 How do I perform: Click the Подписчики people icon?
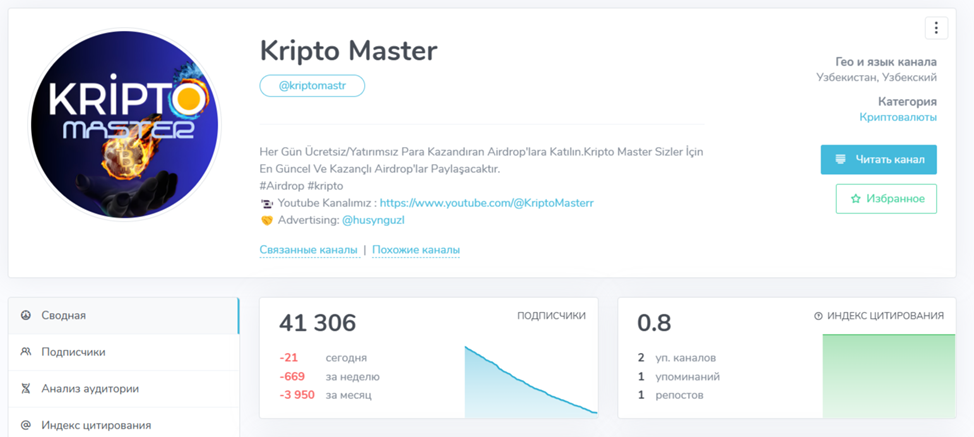[x=26, y=352]
